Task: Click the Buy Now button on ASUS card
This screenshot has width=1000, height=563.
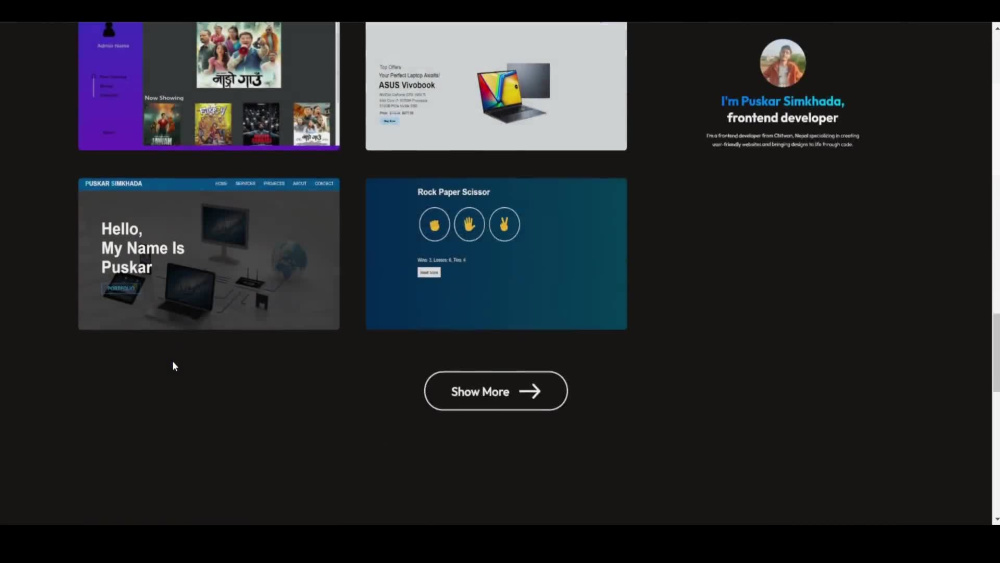Action: pos(389,121)
